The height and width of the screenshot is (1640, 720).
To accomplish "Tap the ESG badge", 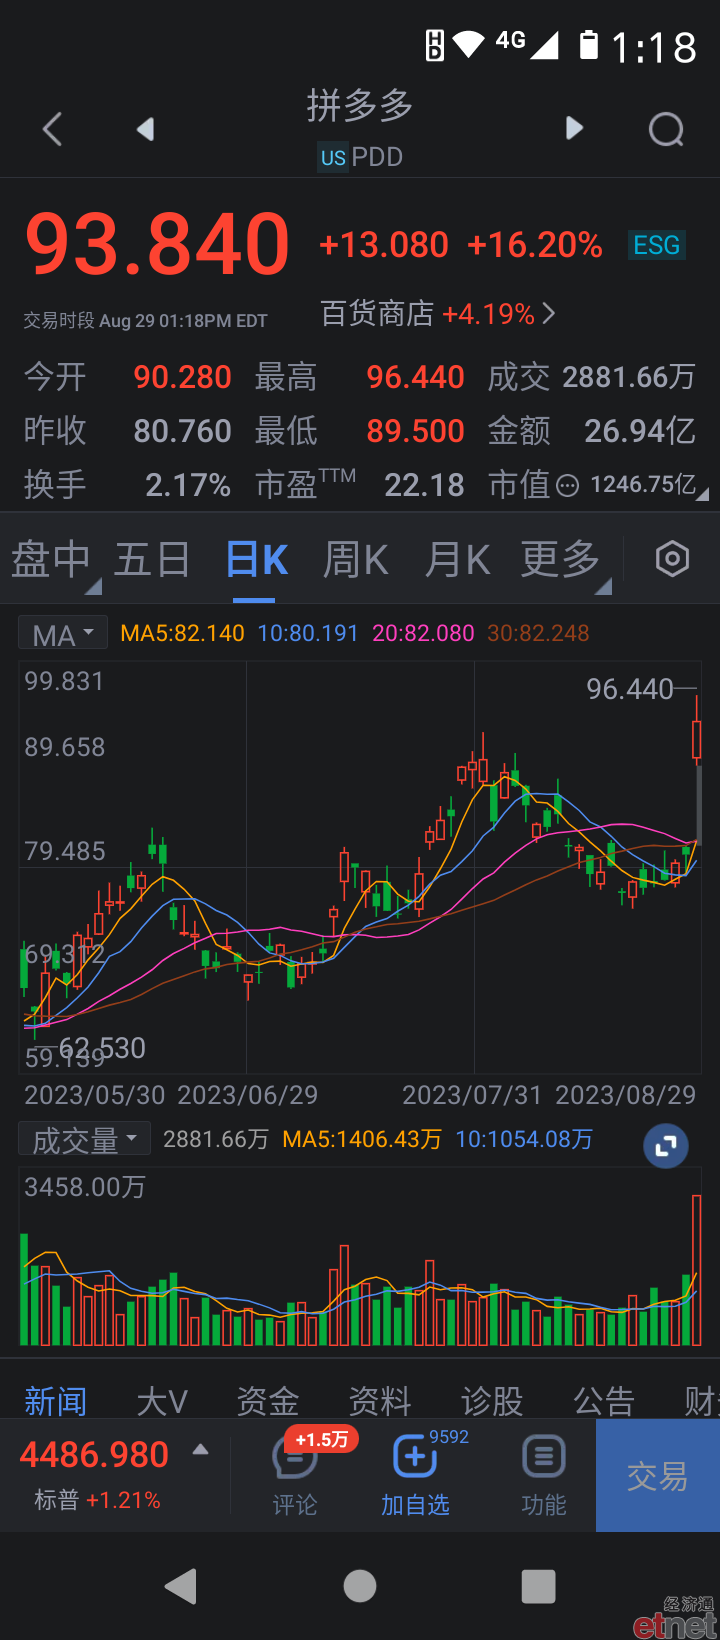I will pos(656,245).
